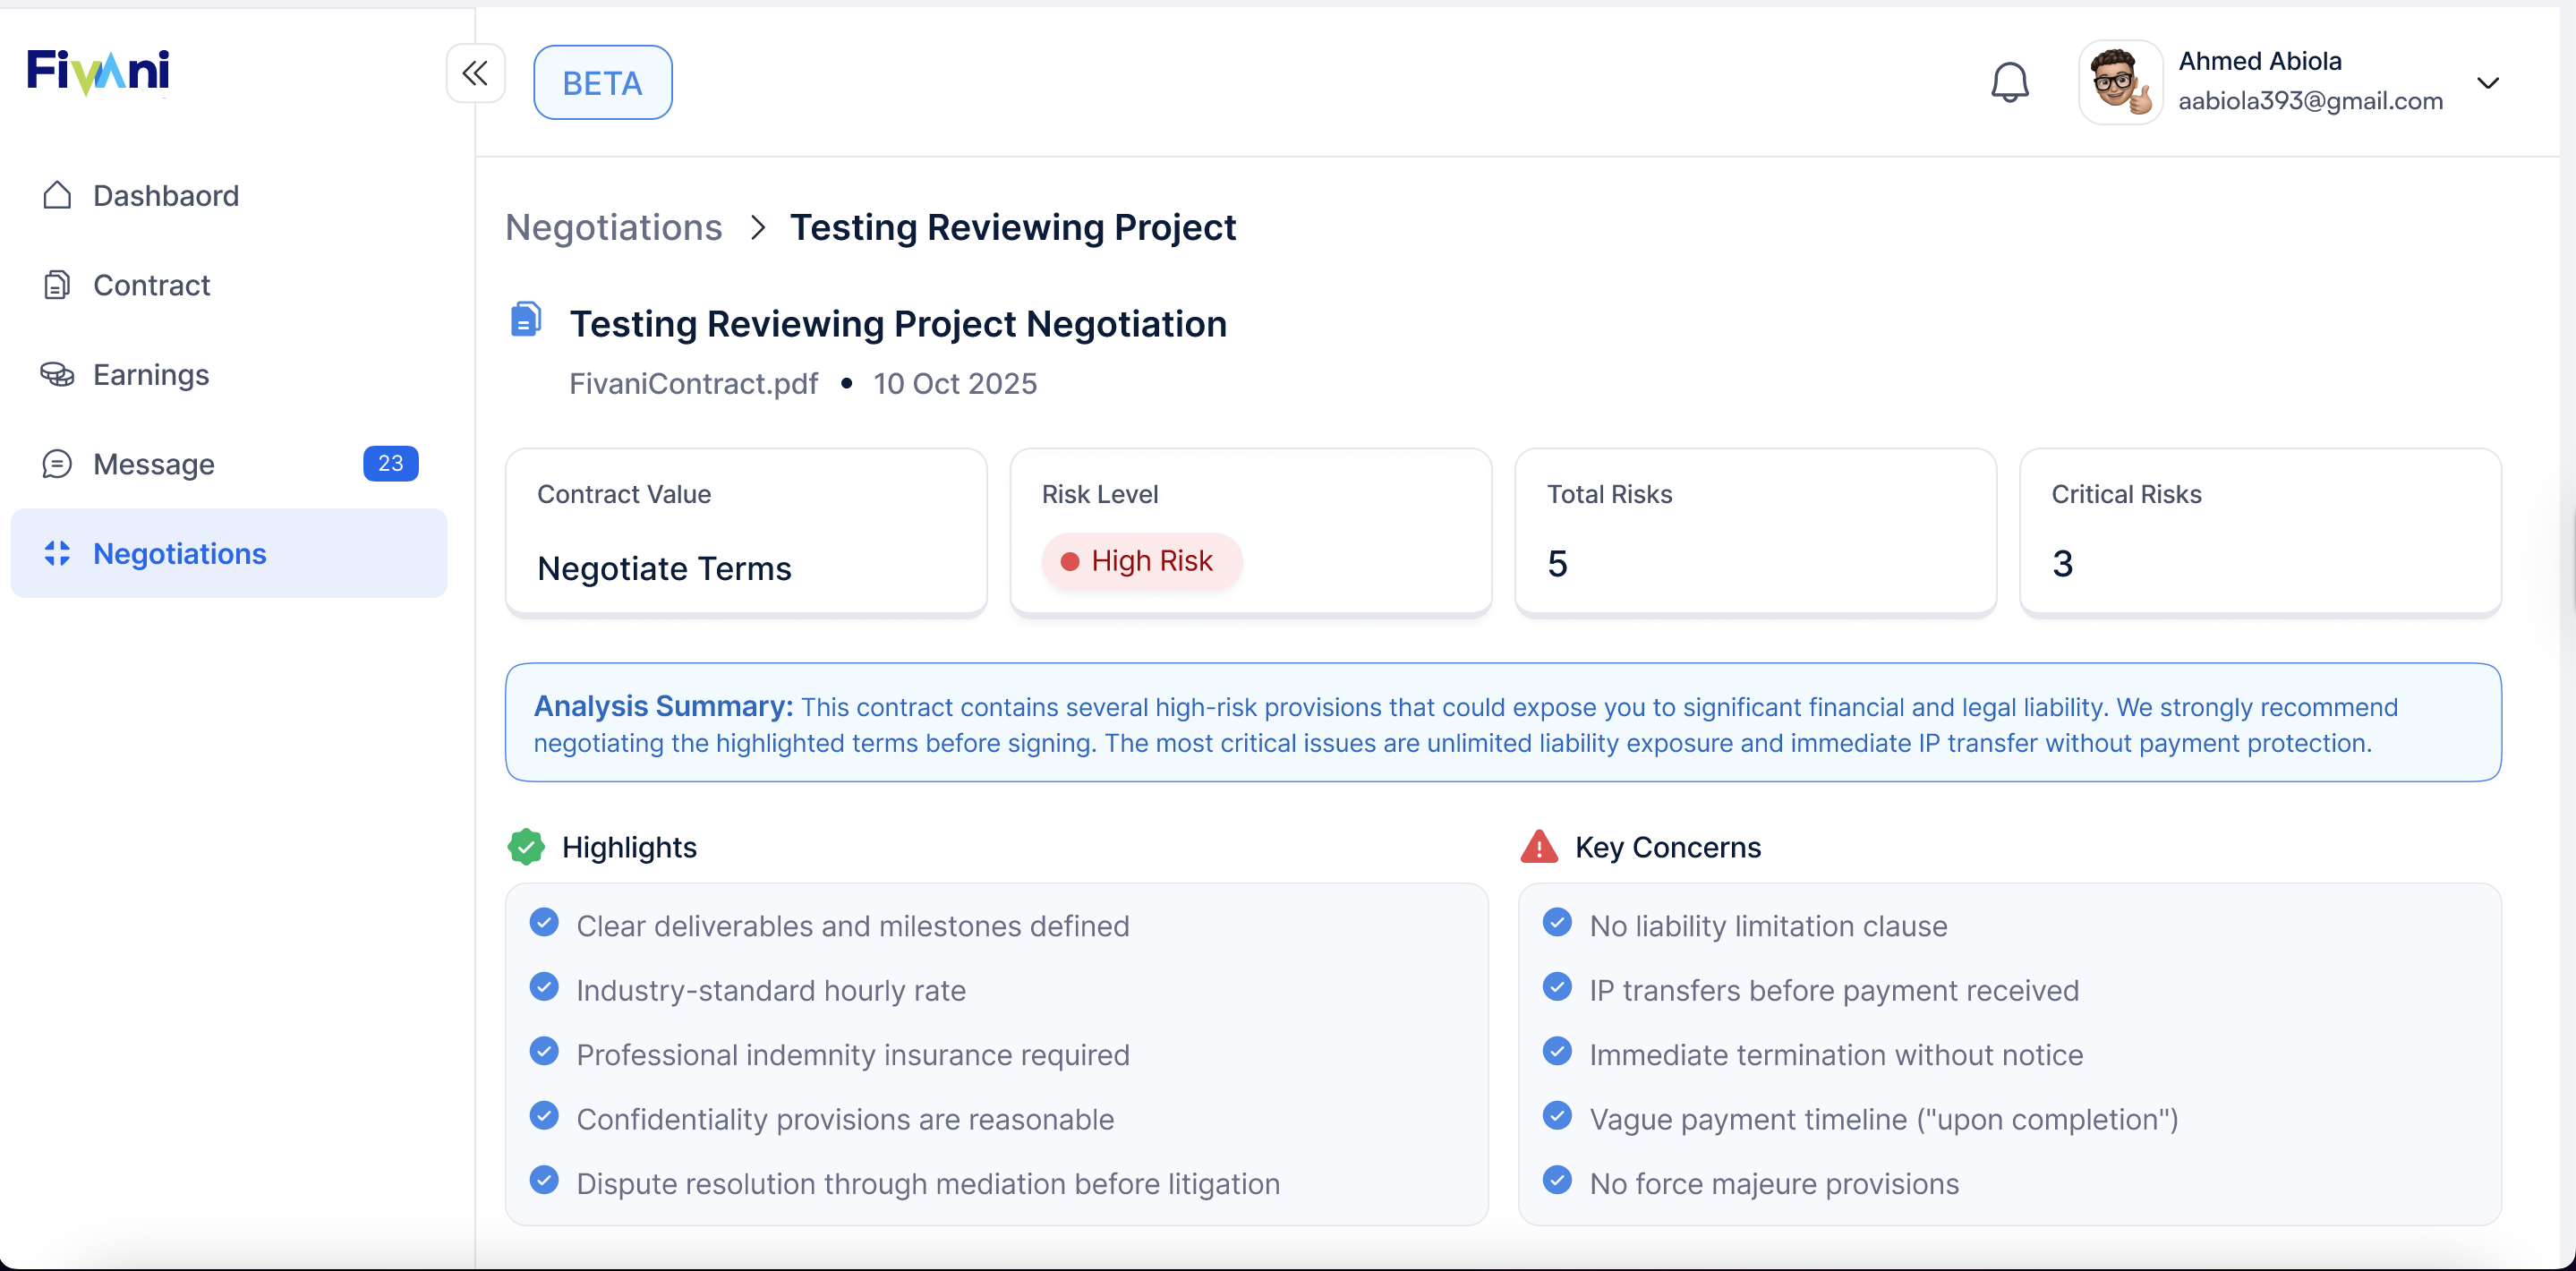Click the Earnings coins icon
This screenshot has width=2576, height=1271.
click(57, 375)
